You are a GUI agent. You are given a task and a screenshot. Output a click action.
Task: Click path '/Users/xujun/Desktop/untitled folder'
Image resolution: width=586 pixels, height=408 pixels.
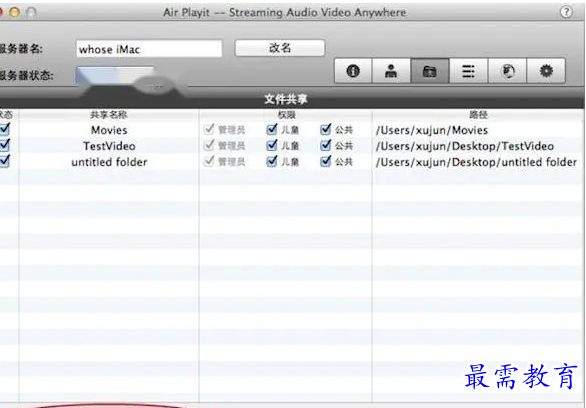(x=476, y=162)
